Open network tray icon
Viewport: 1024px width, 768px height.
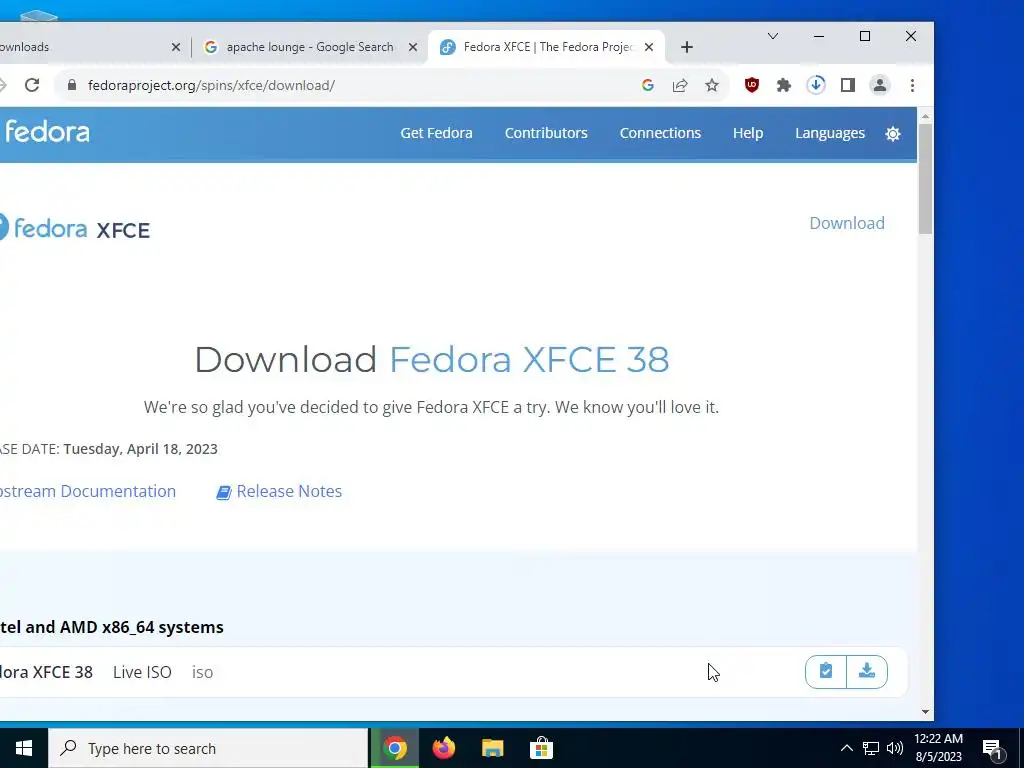(x=871, y=748)
